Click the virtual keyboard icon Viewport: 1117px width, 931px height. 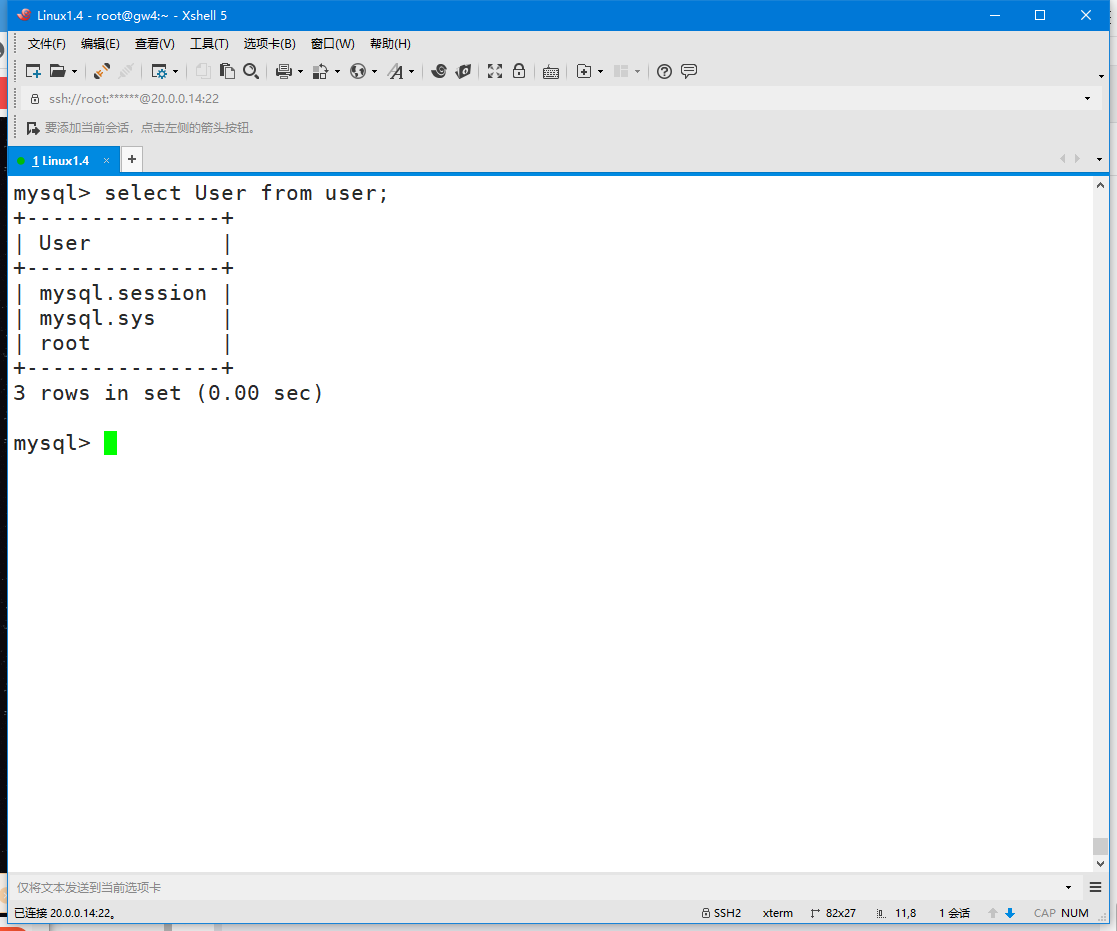[x=551, y=72]
